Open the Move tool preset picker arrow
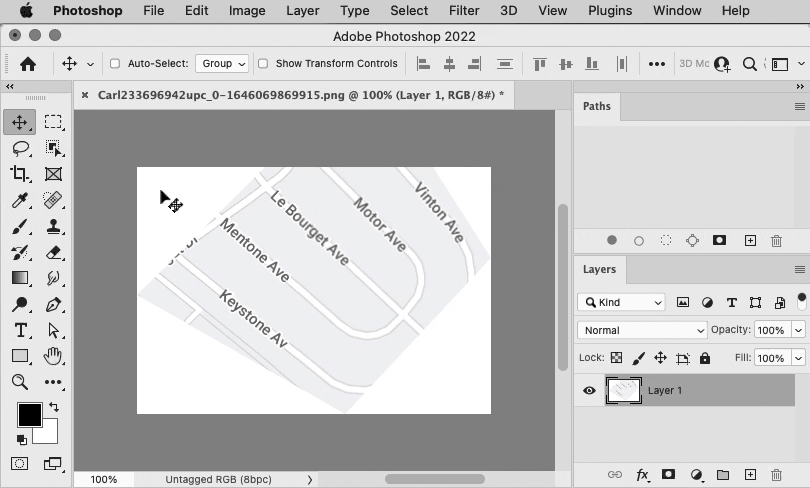The width and height of the screenshot is (810, 488). tap(90, 64)
